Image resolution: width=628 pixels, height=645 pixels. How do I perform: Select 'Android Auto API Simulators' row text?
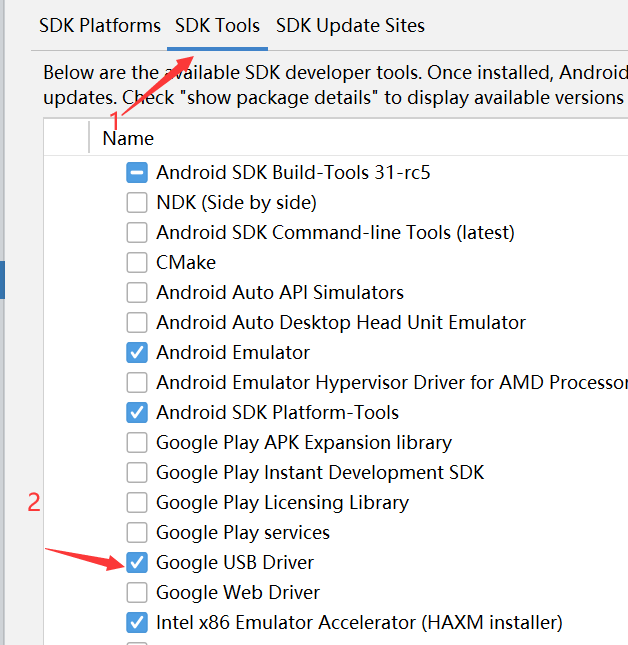(280, 292)
